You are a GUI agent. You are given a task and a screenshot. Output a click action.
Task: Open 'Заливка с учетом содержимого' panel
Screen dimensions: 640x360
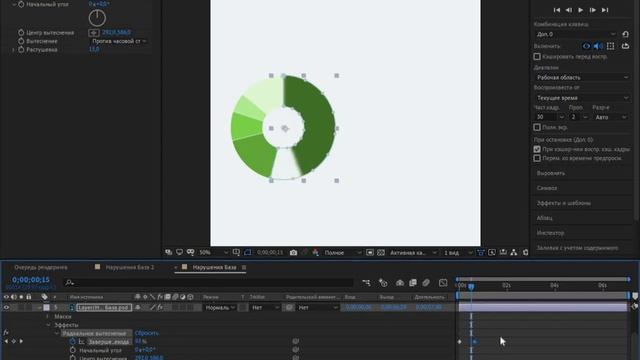tap(577, 248)
